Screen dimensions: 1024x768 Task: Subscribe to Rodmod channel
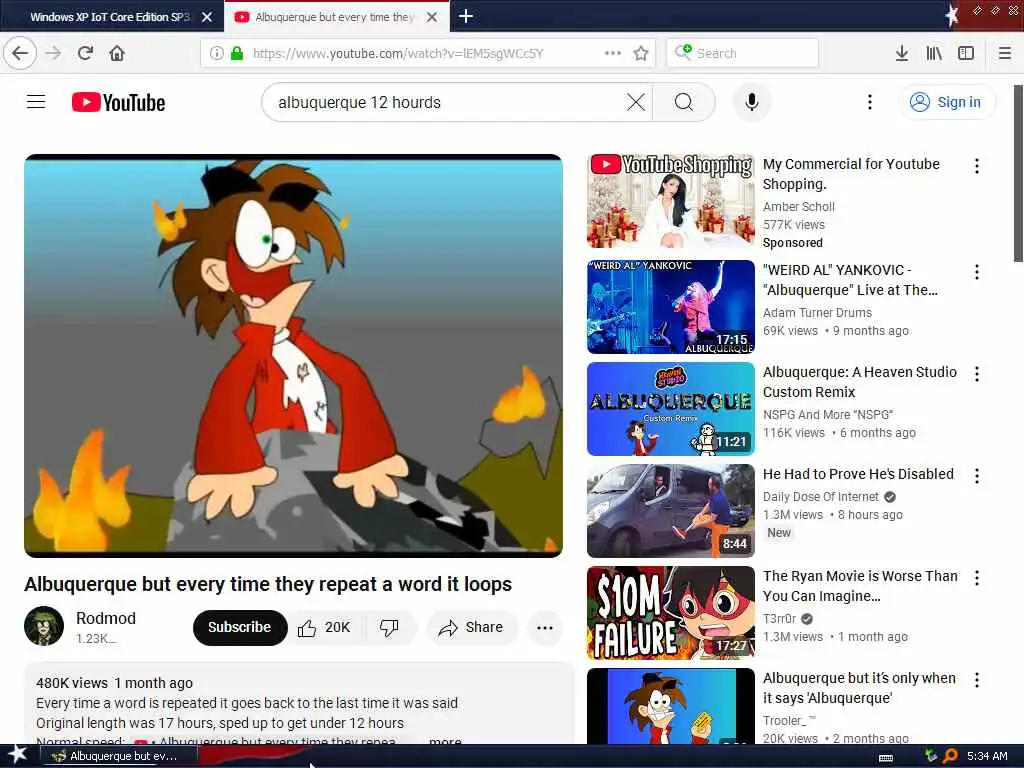tap(240, 627)
